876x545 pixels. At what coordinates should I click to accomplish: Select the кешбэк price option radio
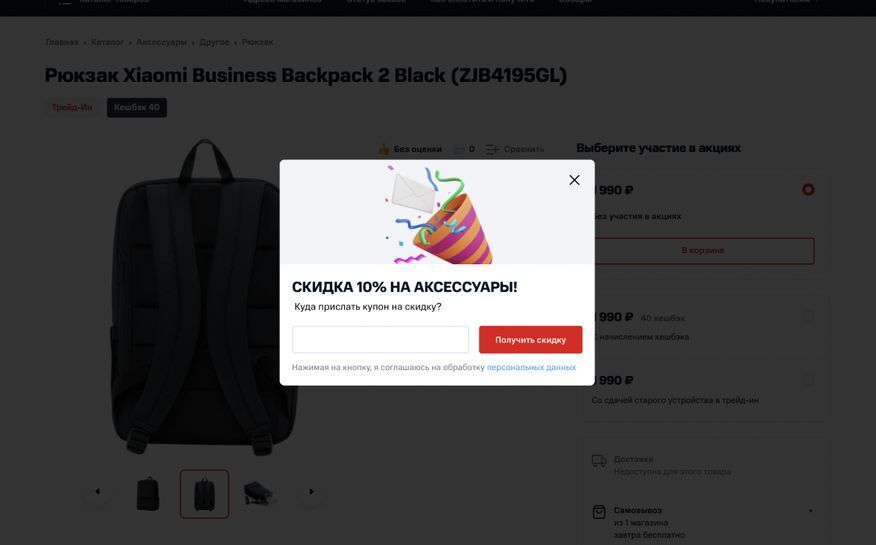[808, 317]
